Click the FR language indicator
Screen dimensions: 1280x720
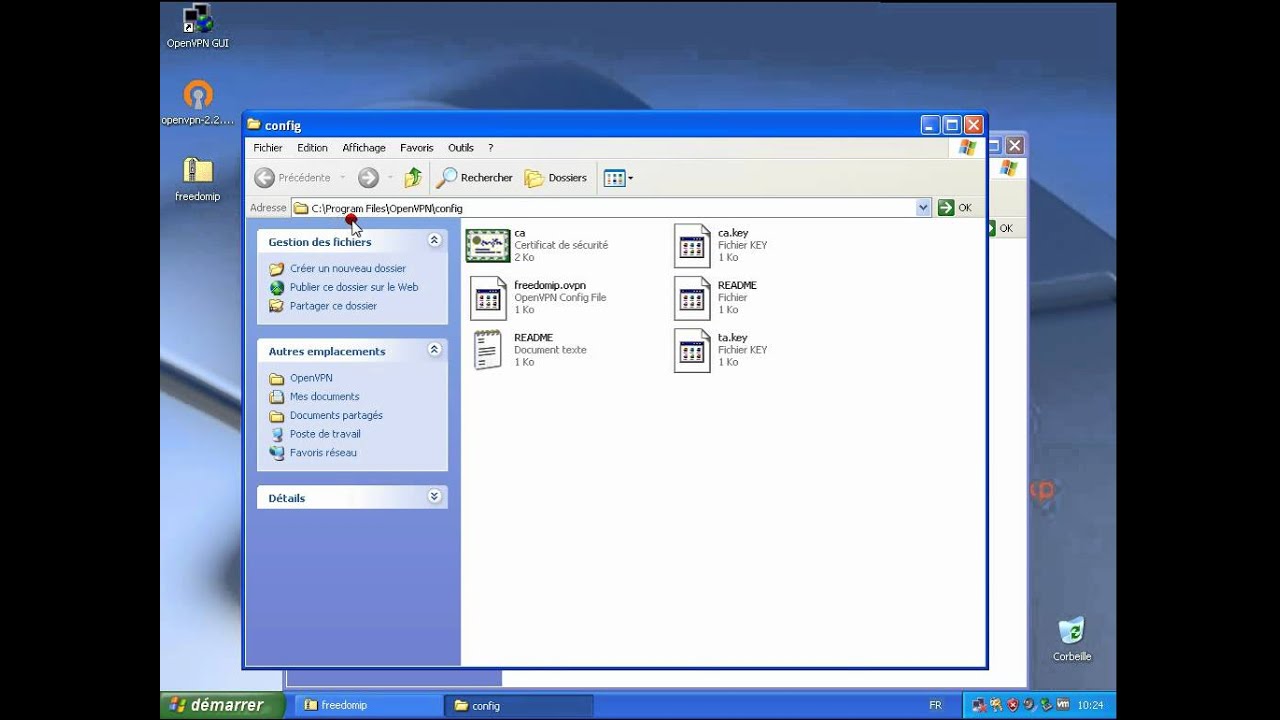(935, 705)
